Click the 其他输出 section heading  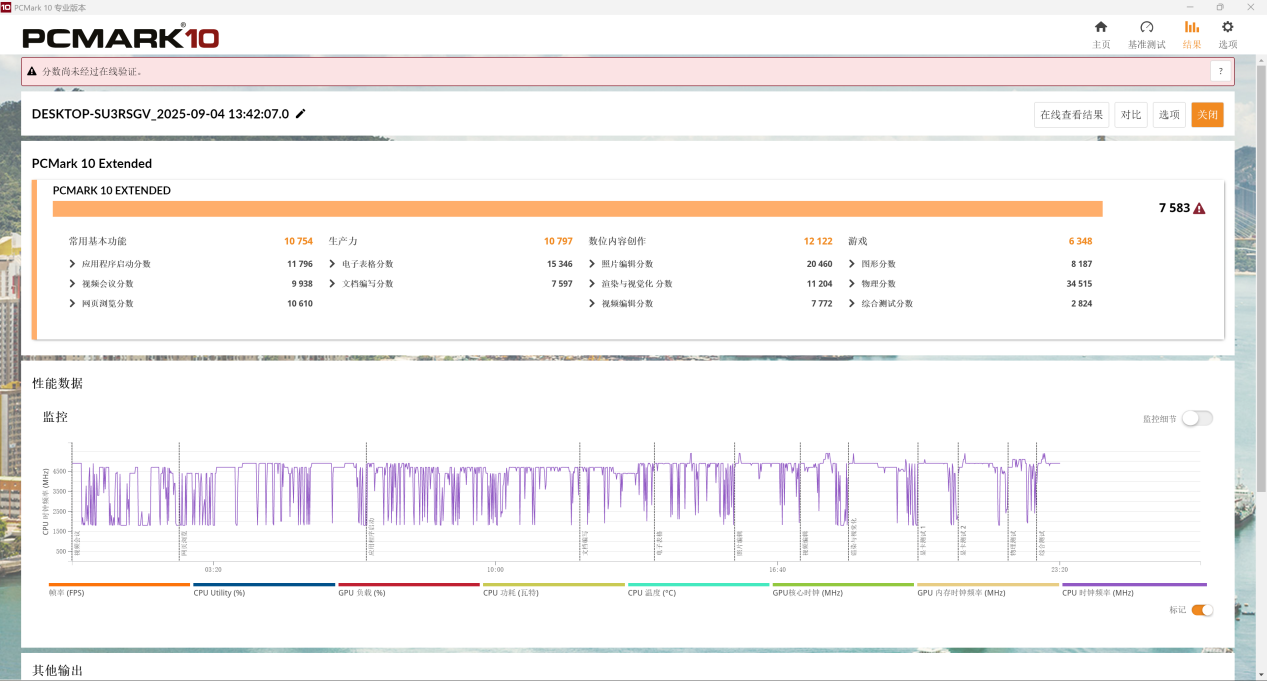click(57, 670)
